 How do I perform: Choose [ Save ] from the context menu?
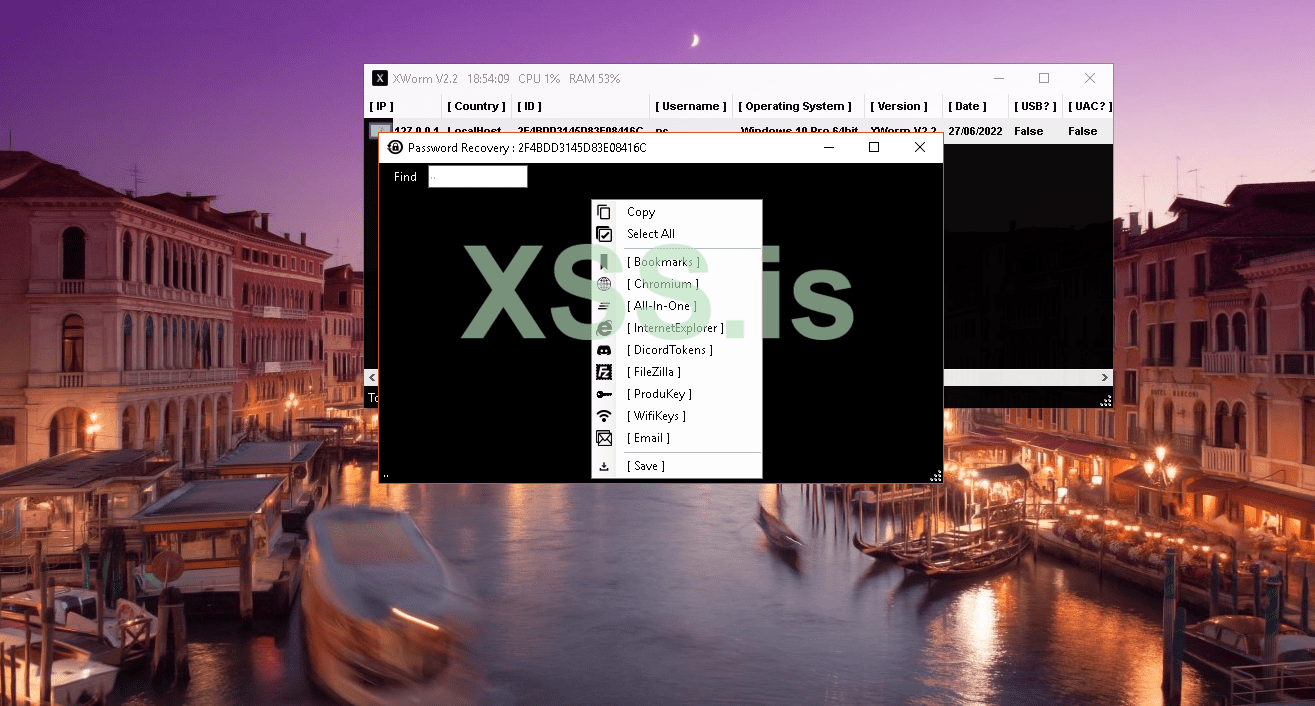point(646,466)
